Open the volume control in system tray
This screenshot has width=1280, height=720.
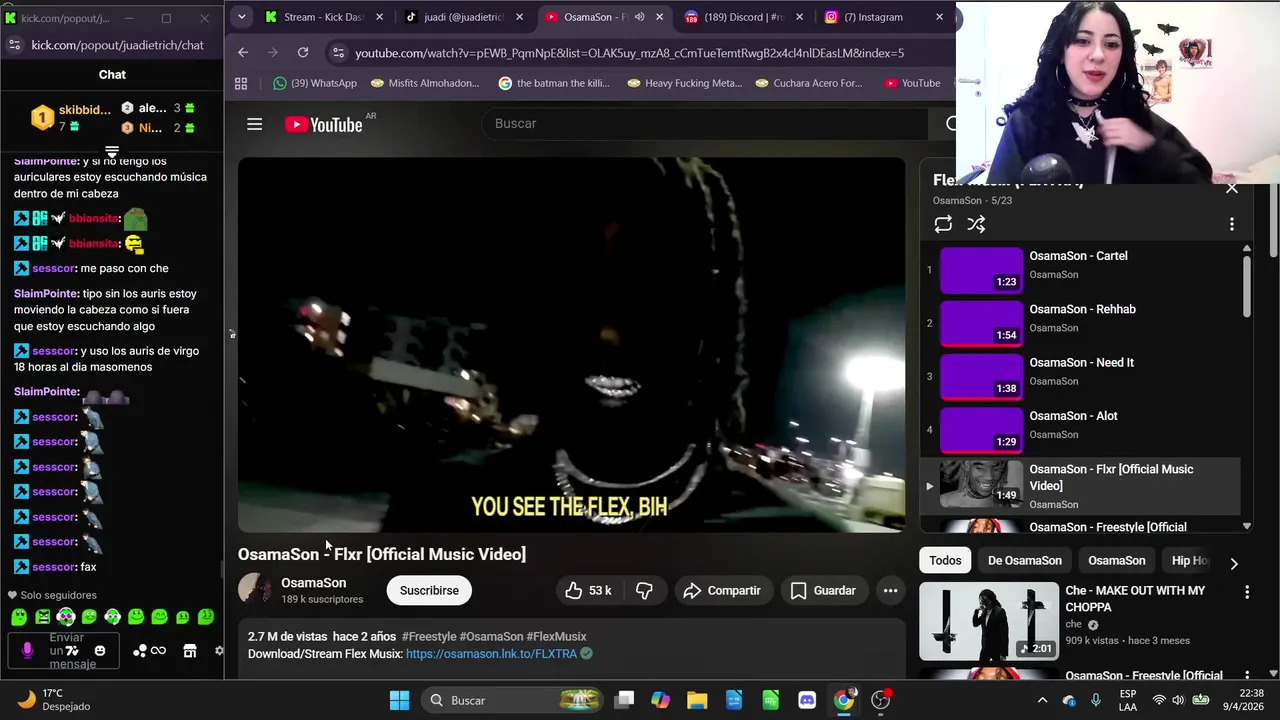click(1179, 701)
